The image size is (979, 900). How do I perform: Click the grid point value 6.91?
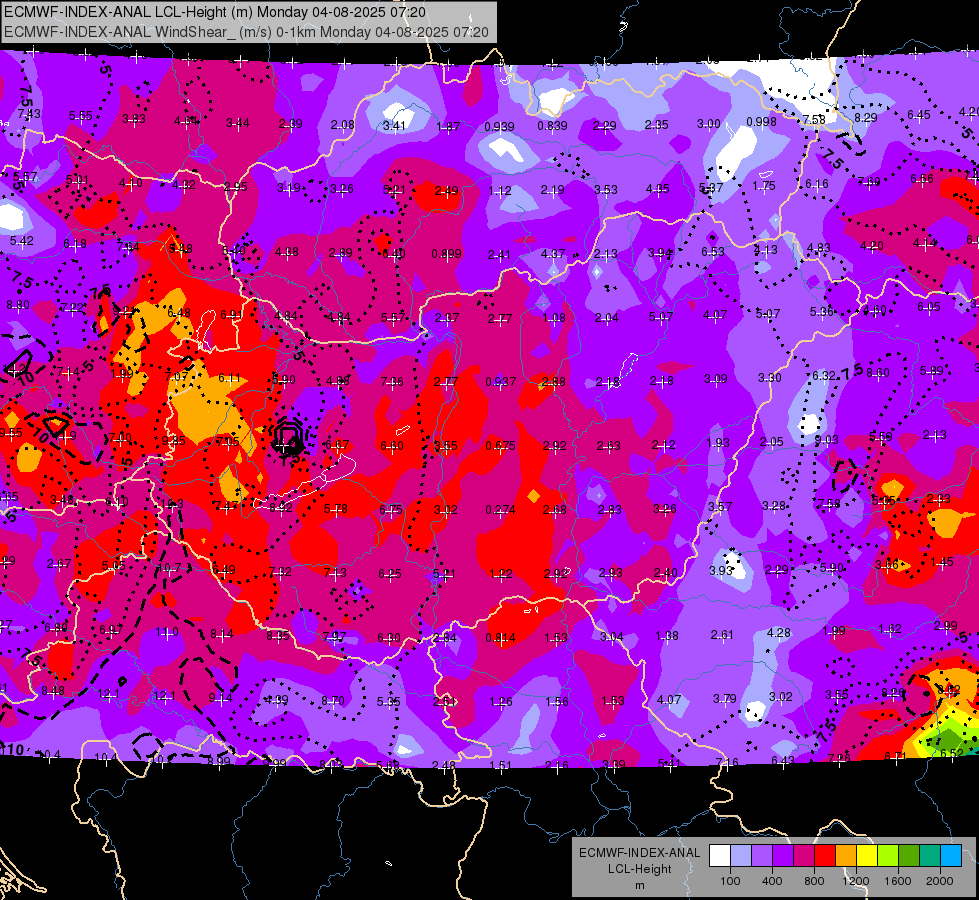click(232, 314)
